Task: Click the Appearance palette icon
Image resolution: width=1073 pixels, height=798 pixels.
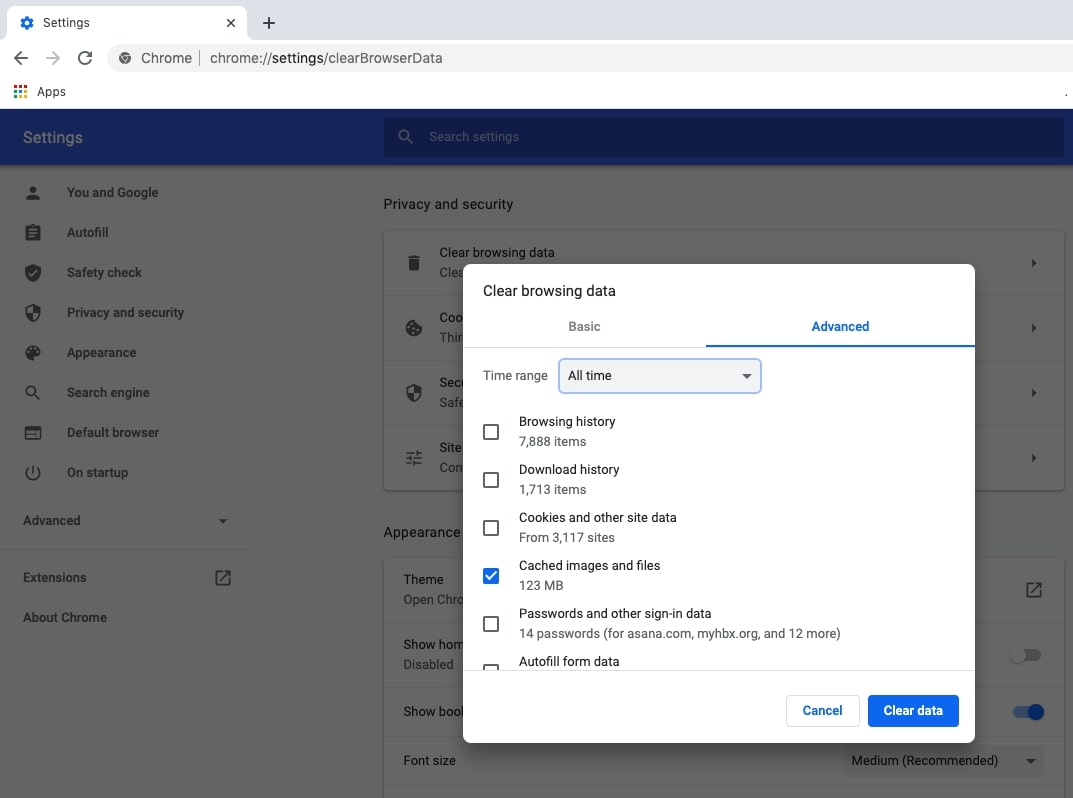Action: [x=33, y=353]
